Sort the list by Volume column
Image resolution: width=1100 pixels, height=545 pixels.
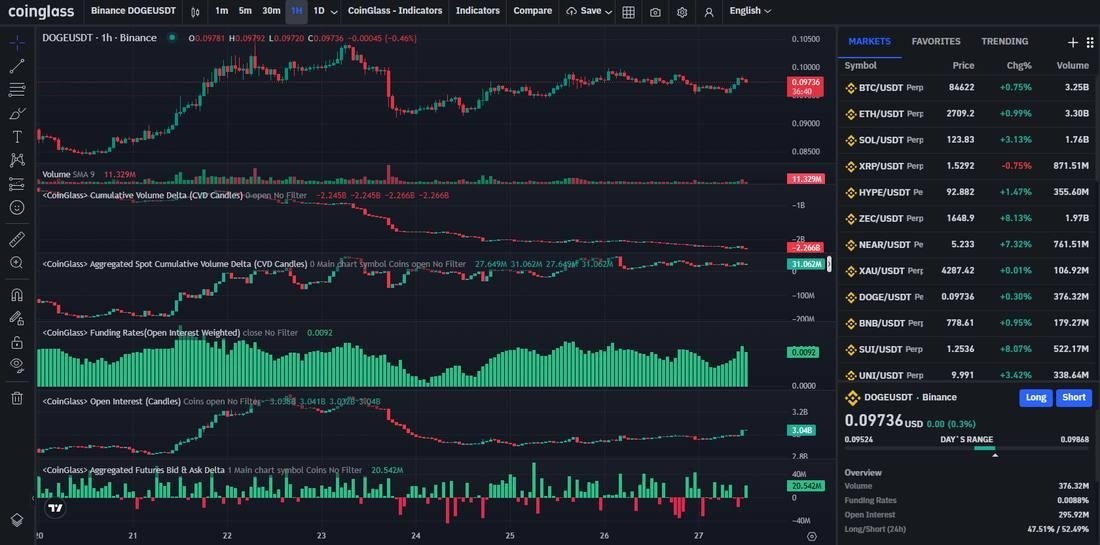point(1073,65)
